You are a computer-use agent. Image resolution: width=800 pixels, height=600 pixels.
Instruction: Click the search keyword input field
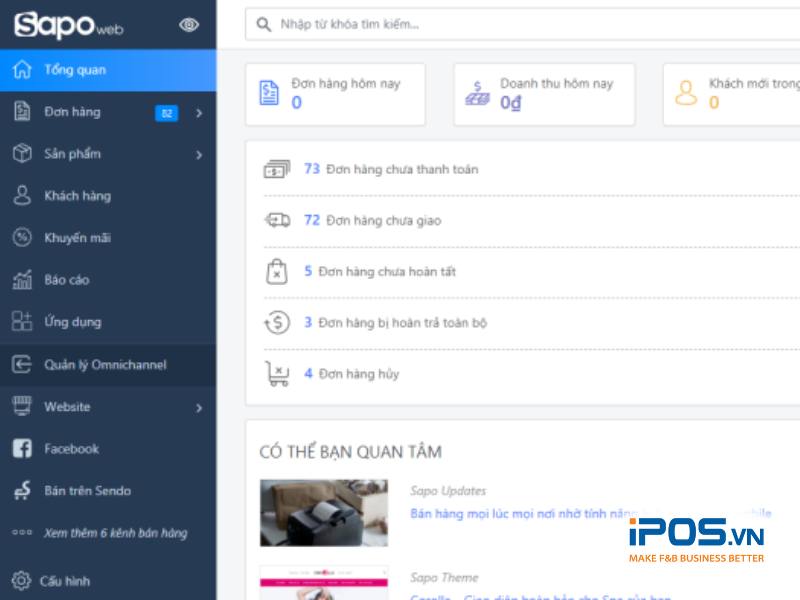(x=530, y=24)
